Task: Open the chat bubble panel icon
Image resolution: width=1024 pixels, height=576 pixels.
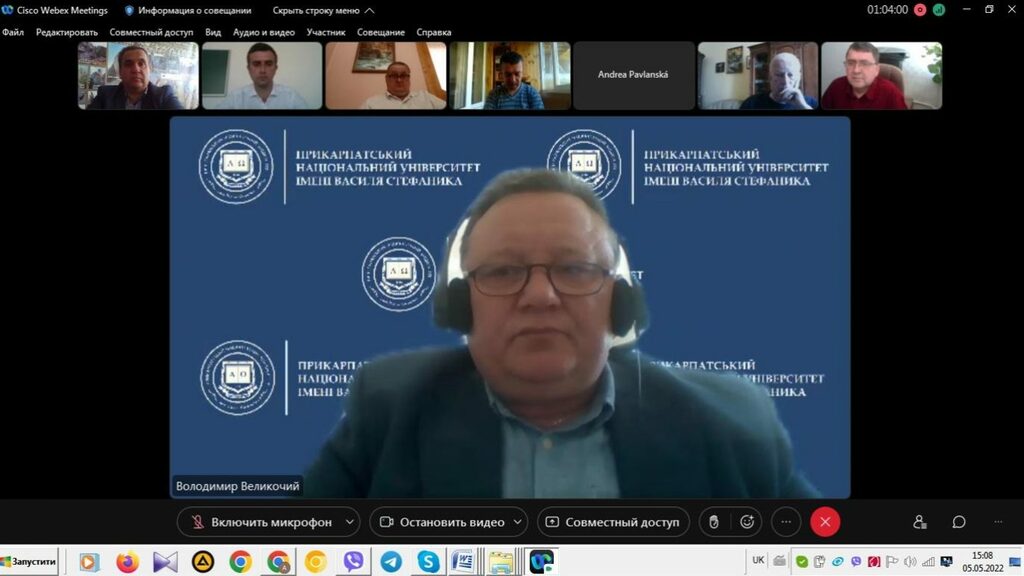Action: point(958,522)
